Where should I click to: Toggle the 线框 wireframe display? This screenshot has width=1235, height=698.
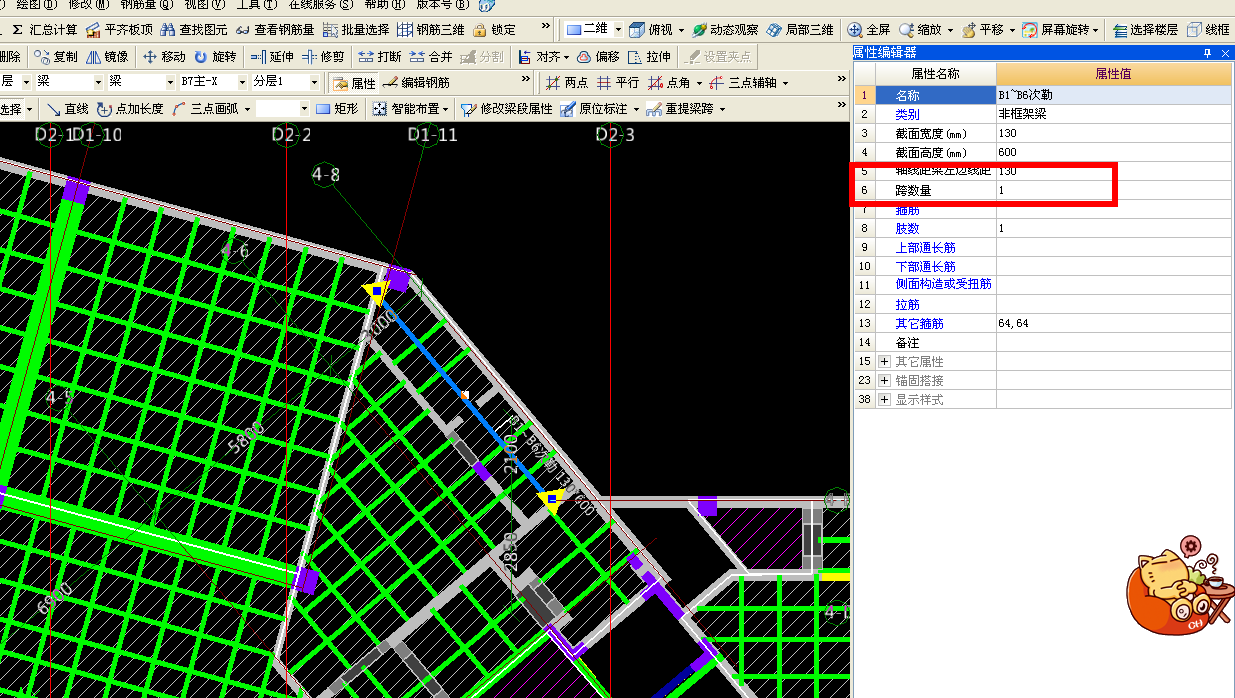(1208, 30)
